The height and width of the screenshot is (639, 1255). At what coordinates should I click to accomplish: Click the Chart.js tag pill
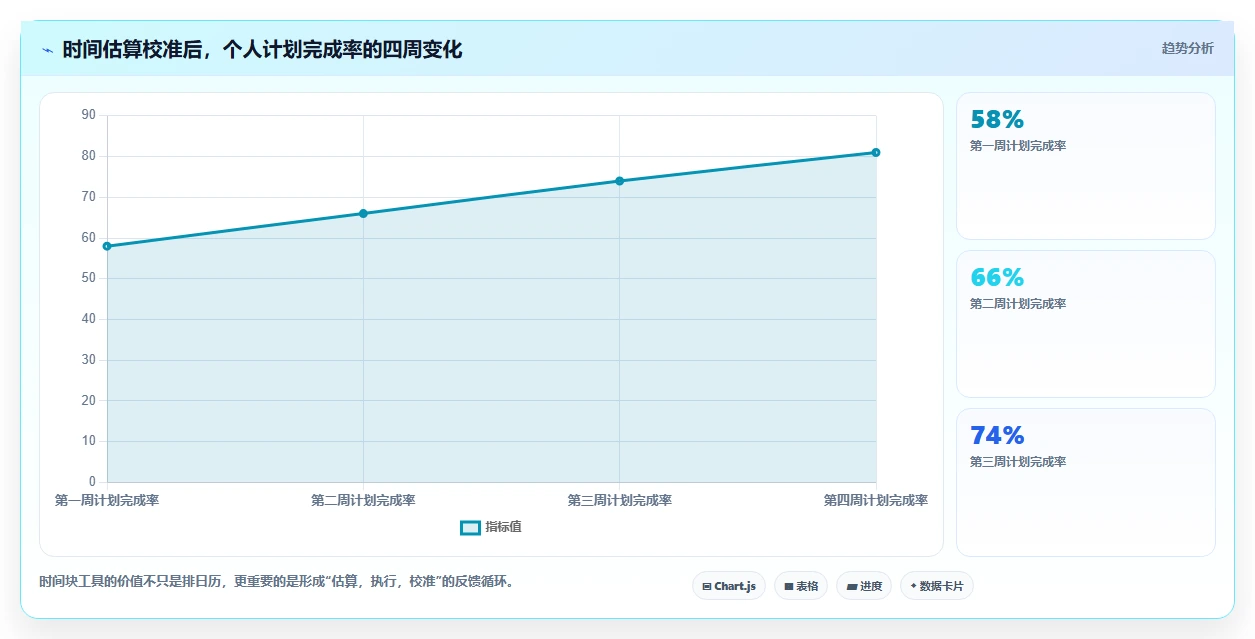(x=729, y=586)
